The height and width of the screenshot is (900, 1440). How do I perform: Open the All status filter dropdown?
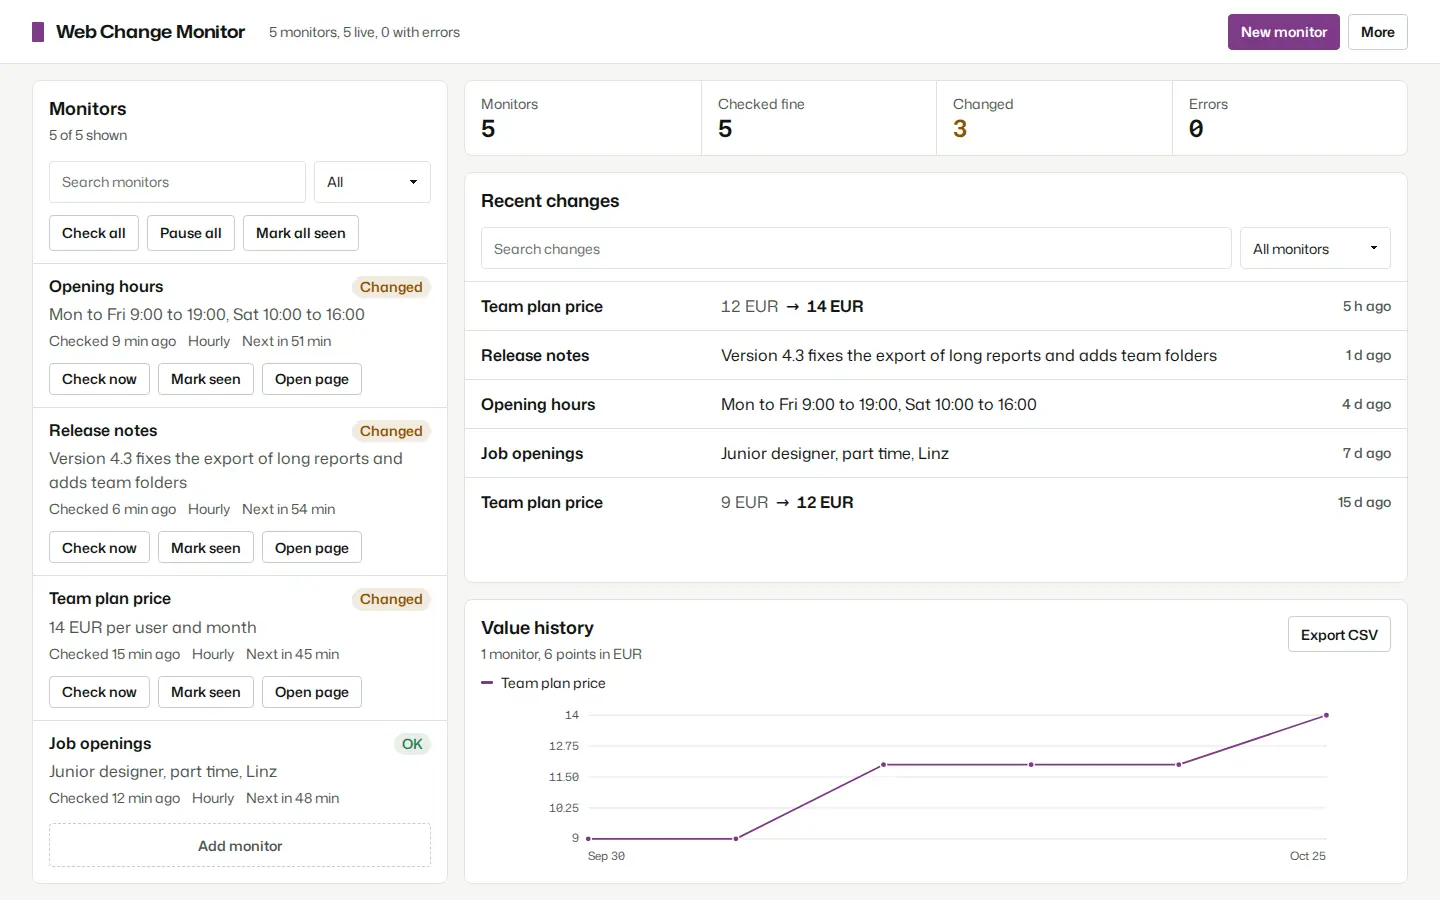pyautogui.click(x=372, y=182)
